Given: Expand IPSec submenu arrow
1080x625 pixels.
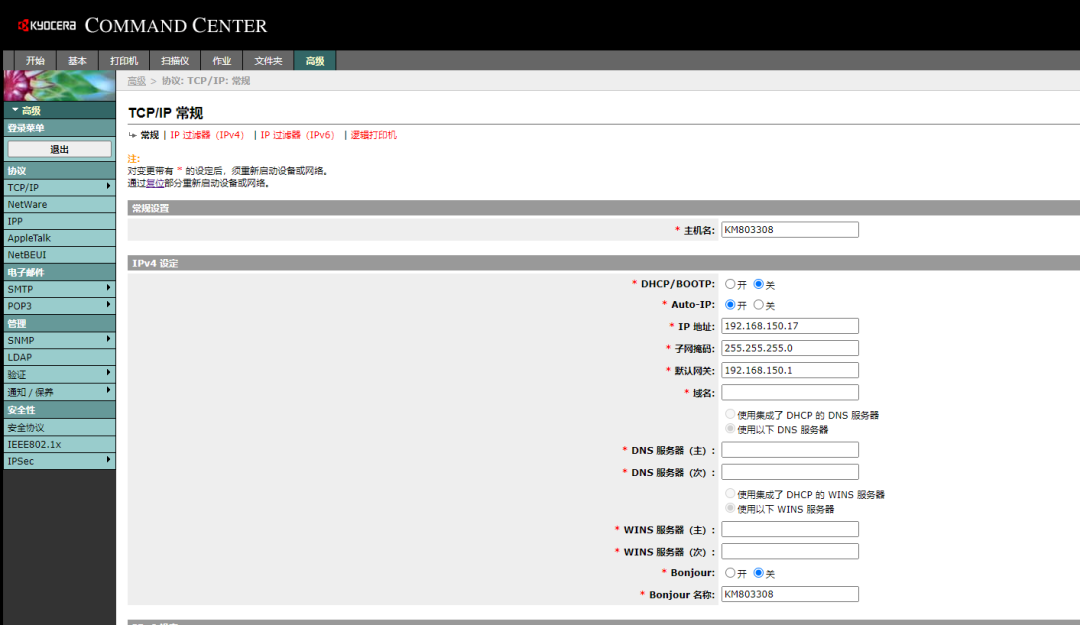Looking at the screenshot, I should (108, 460).
